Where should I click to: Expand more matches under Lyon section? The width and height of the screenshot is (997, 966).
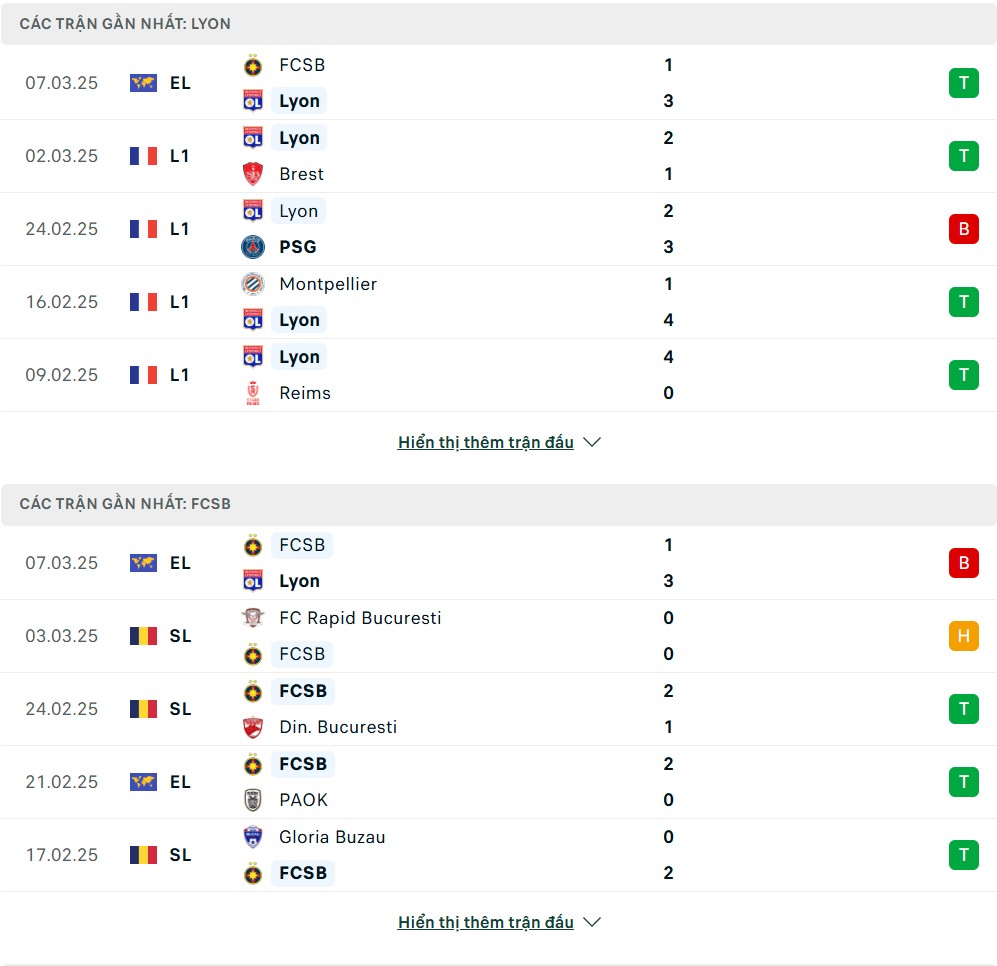tap(486, 443)
